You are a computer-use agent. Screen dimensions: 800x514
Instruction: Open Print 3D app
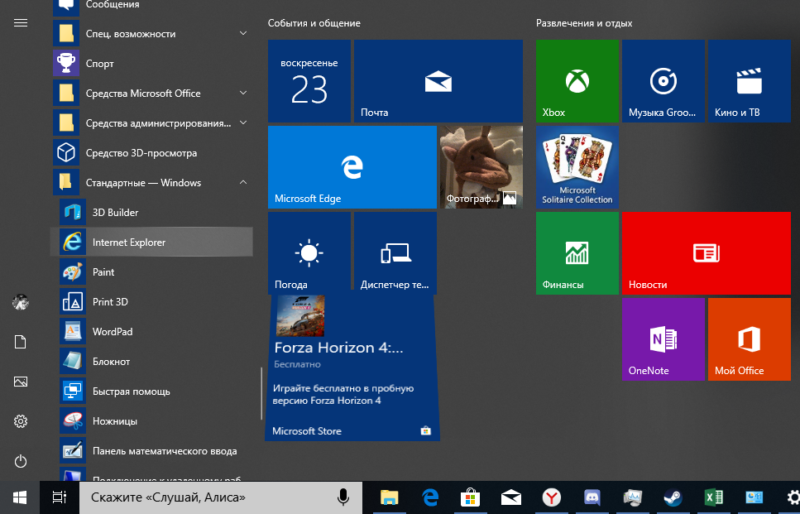pyautogui.click(x=152, y=302)
